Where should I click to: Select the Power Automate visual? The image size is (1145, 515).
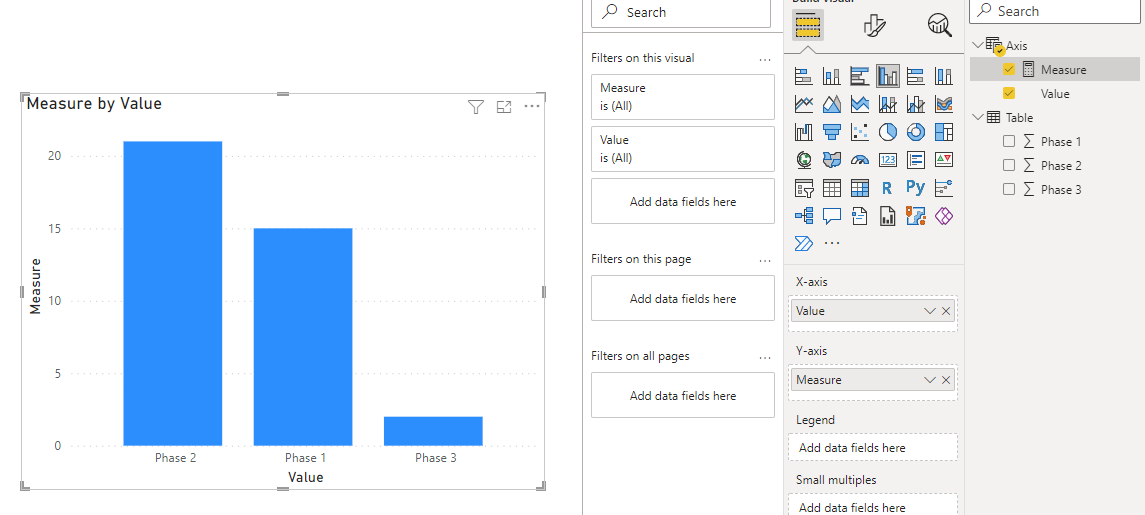click(803, 243)
